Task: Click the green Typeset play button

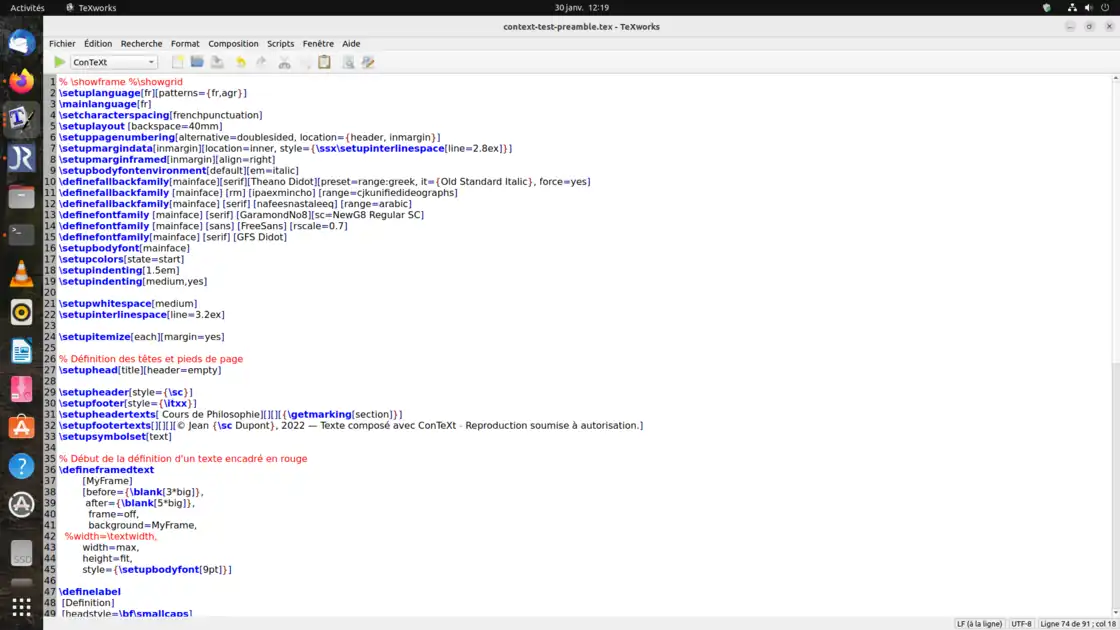Action: click(x=60, y=62)
